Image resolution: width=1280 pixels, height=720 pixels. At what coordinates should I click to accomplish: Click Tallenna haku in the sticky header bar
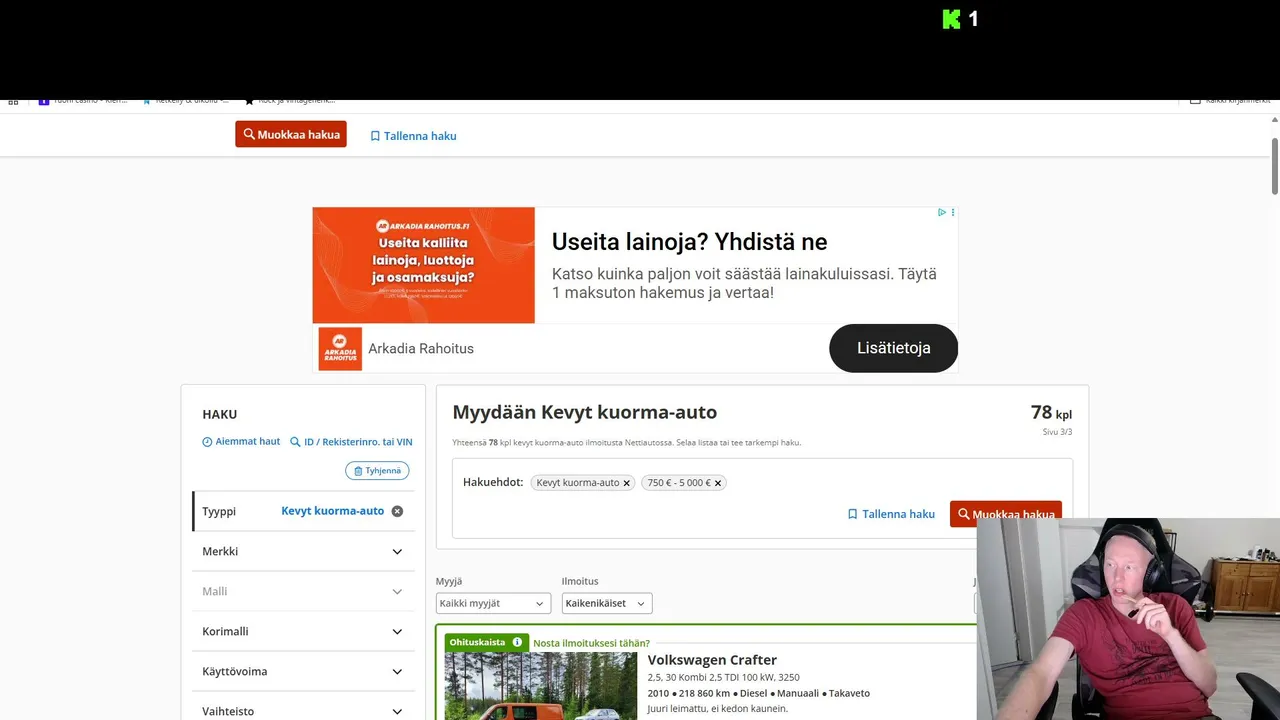413,136
